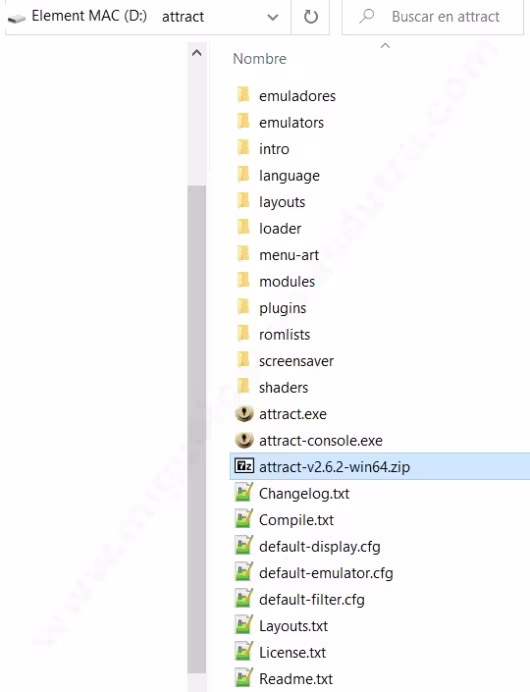The image size is (530, 692).
Task: Click the Buscar en attract search field
Action: click(433, 17)
